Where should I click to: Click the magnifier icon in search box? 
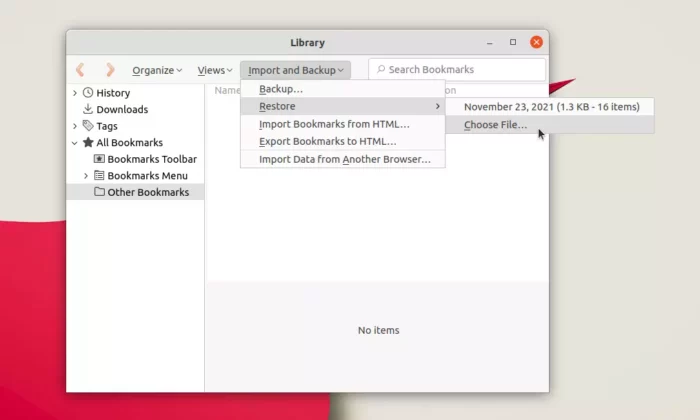point(381,69)
